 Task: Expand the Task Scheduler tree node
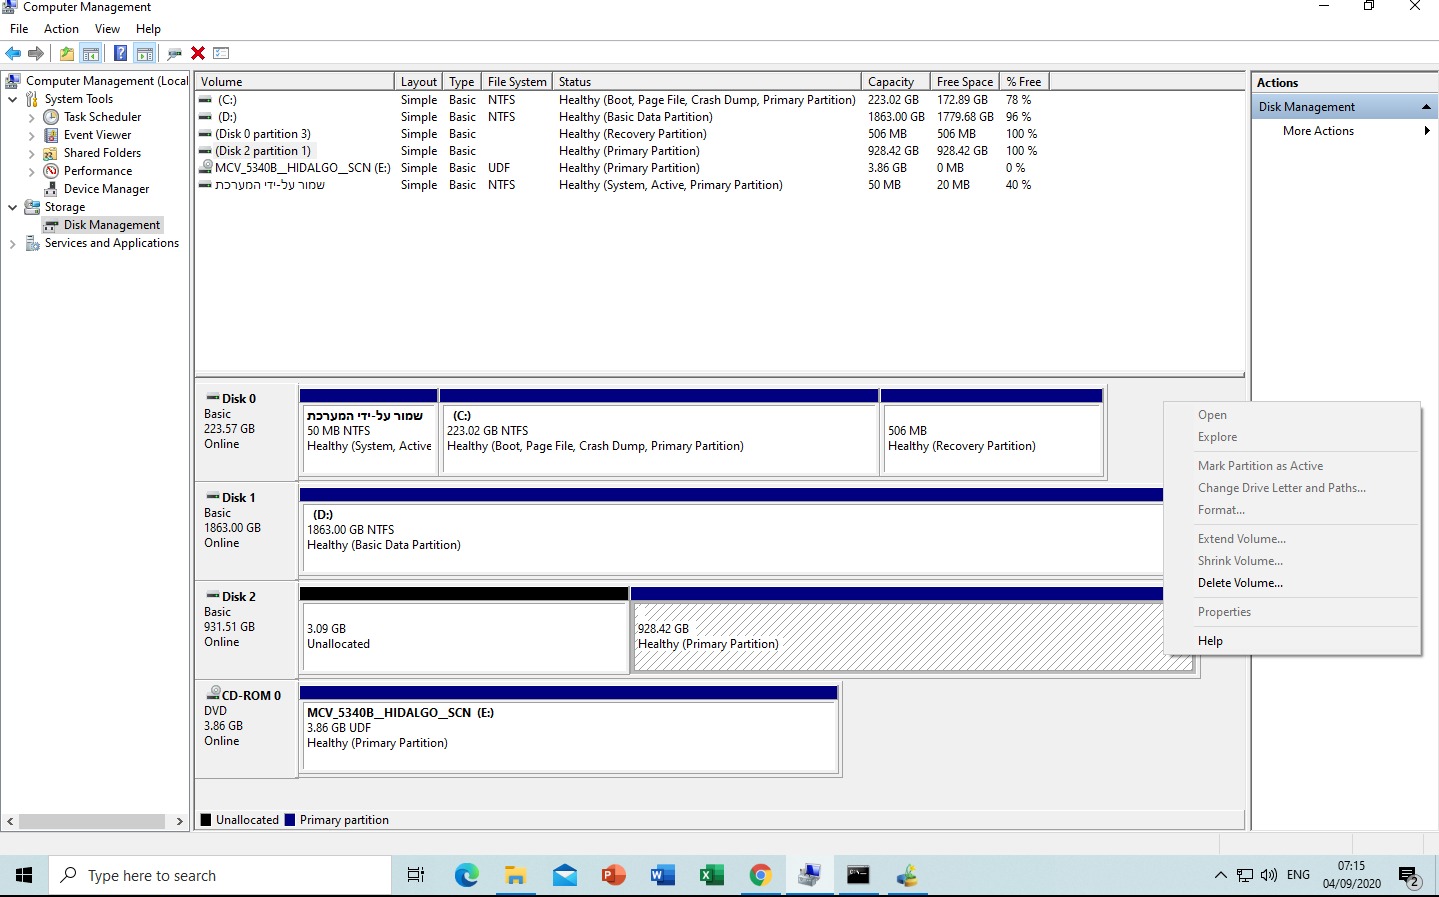click(x=31, y=118)
